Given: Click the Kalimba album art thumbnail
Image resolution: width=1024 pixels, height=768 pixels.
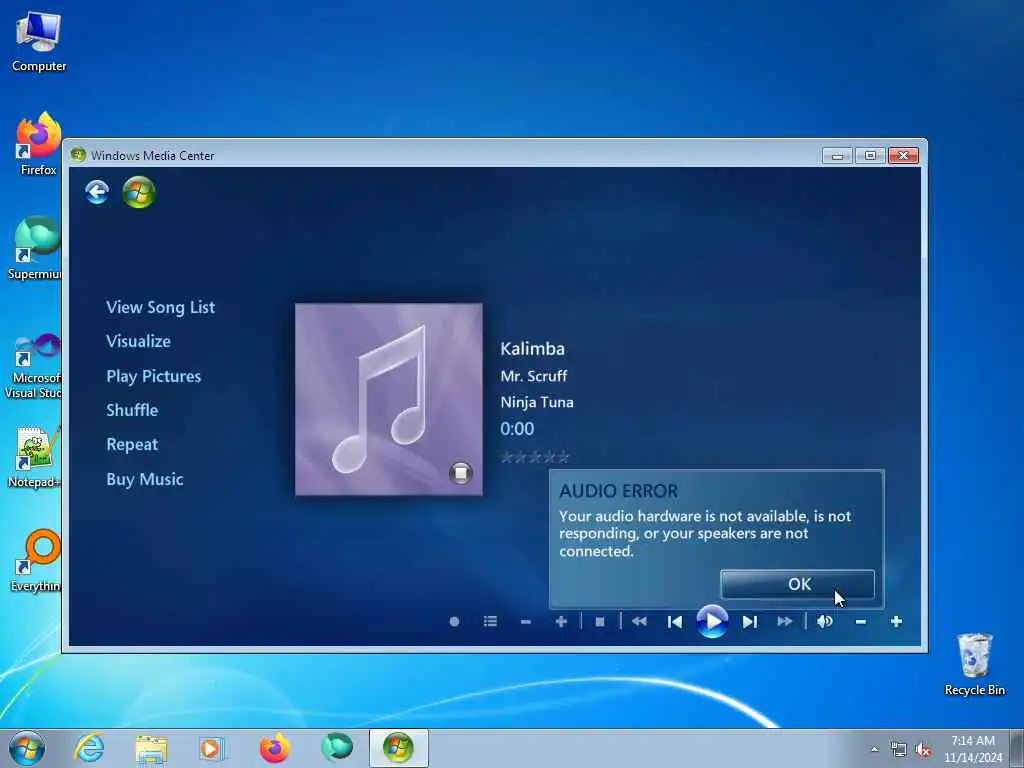Looking at the screenshot, I should [x=389, y=399].
